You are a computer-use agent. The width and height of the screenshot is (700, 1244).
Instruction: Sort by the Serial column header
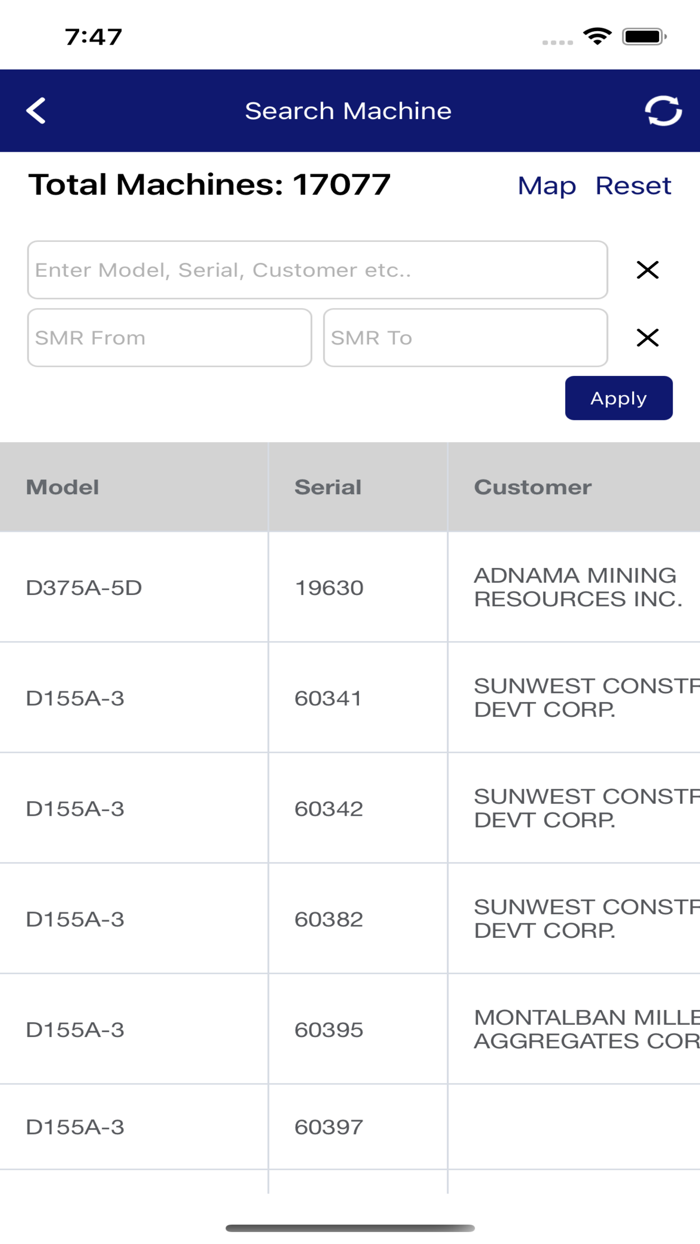(328, 487)
